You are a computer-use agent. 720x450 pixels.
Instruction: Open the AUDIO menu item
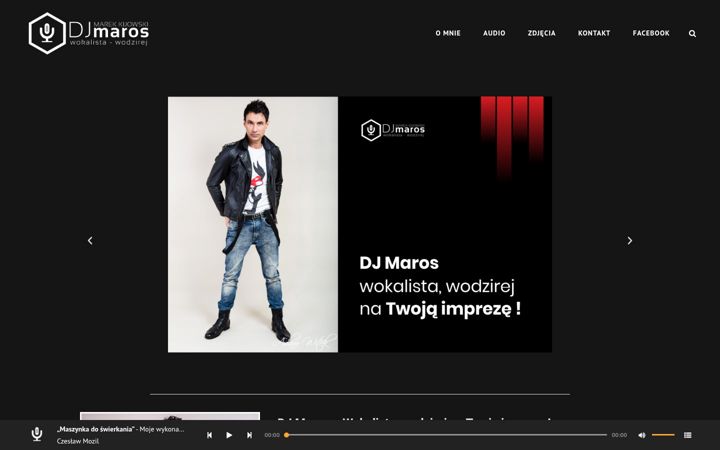[x=494, y=33]
